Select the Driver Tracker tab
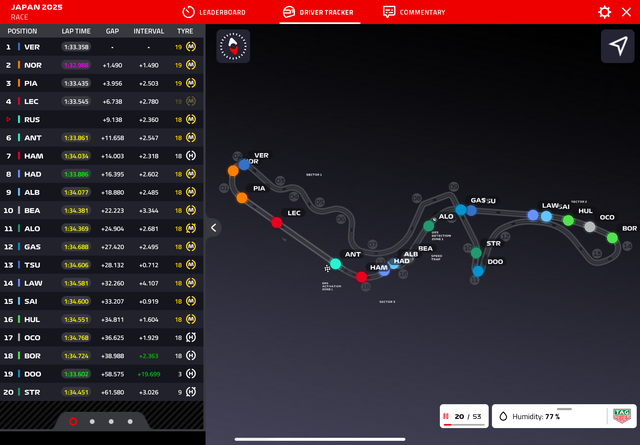This screenshot has height=445, width=640. [x=318, y=12]
